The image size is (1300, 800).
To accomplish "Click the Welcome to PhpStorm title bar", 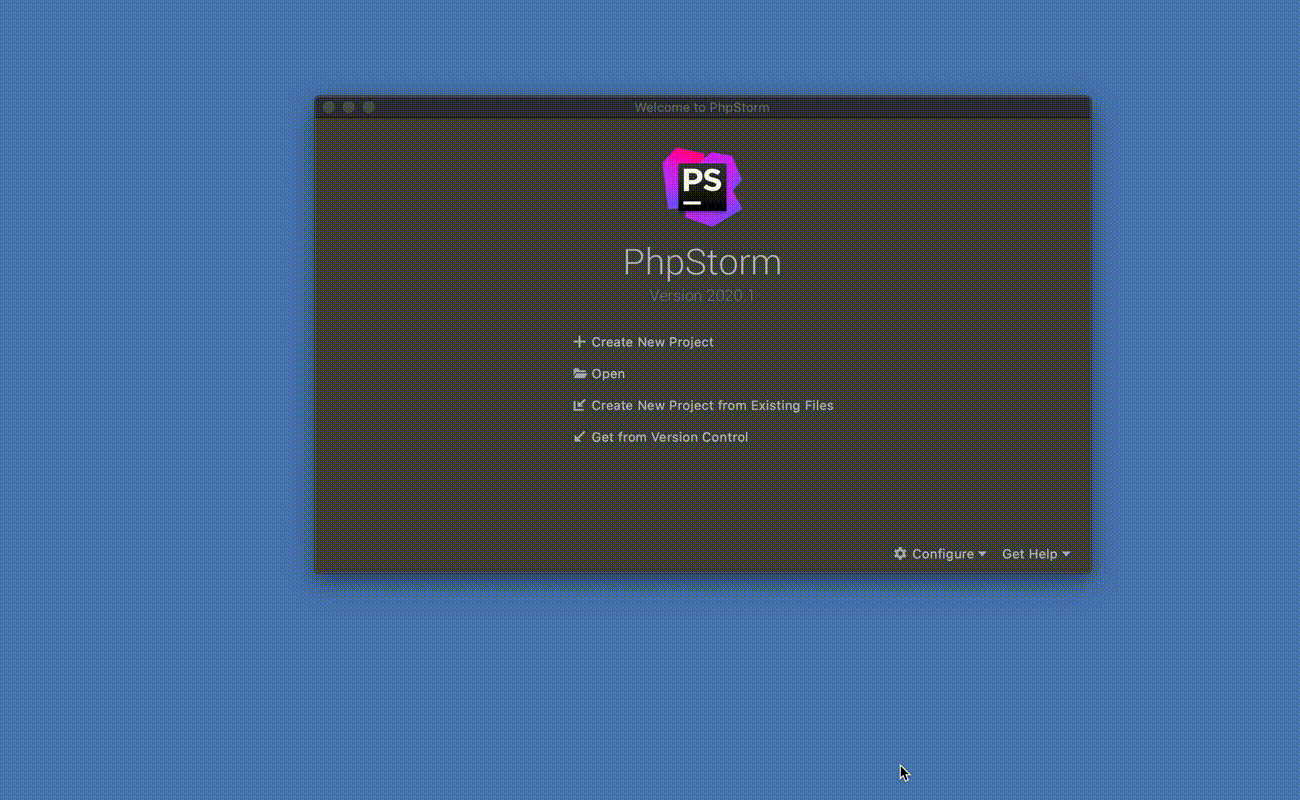I will 702,107.
